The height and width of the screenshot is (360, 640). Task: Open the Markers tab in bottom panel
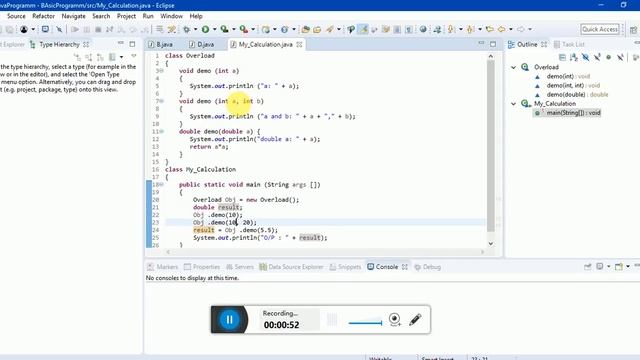click(162, 267)
